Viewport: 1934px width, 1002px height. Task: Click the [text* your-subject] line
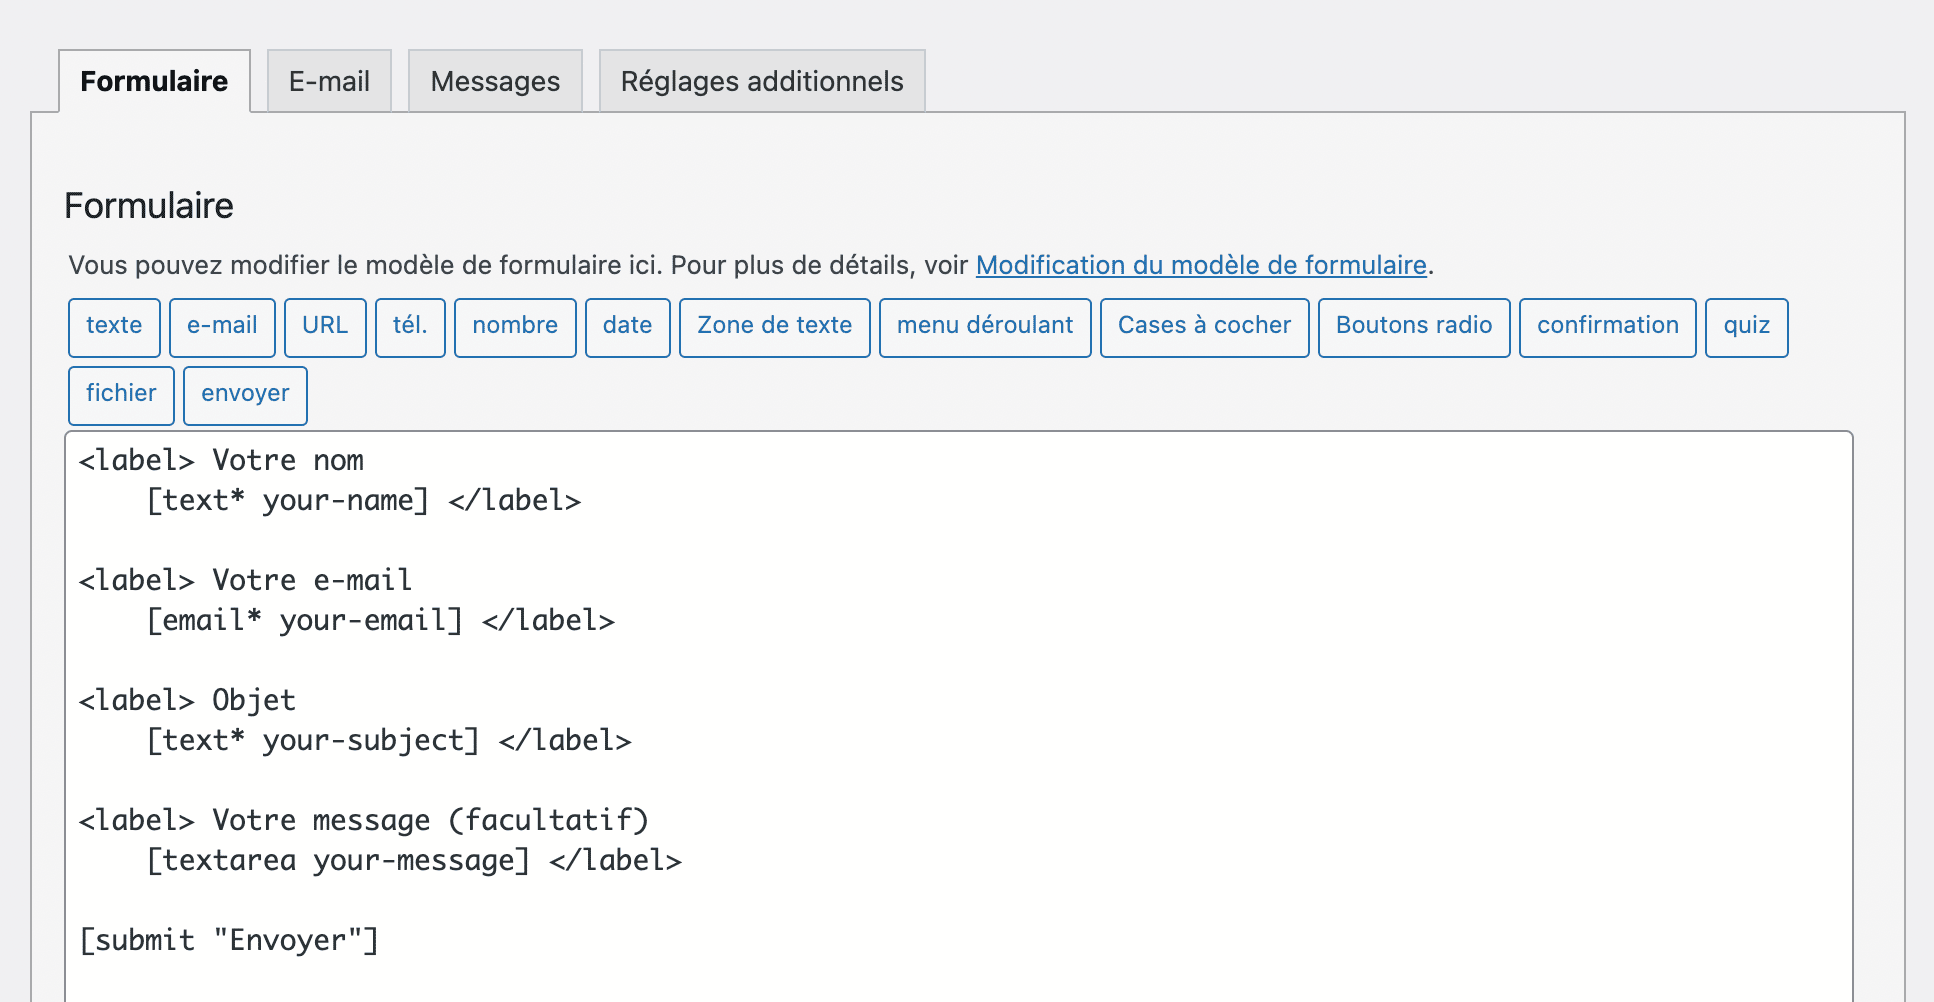click(x=389, y=740)
